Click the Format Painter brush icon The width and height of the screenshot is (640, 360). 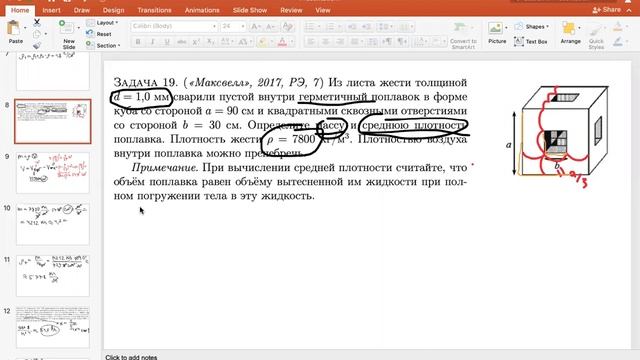coord(37,46)
